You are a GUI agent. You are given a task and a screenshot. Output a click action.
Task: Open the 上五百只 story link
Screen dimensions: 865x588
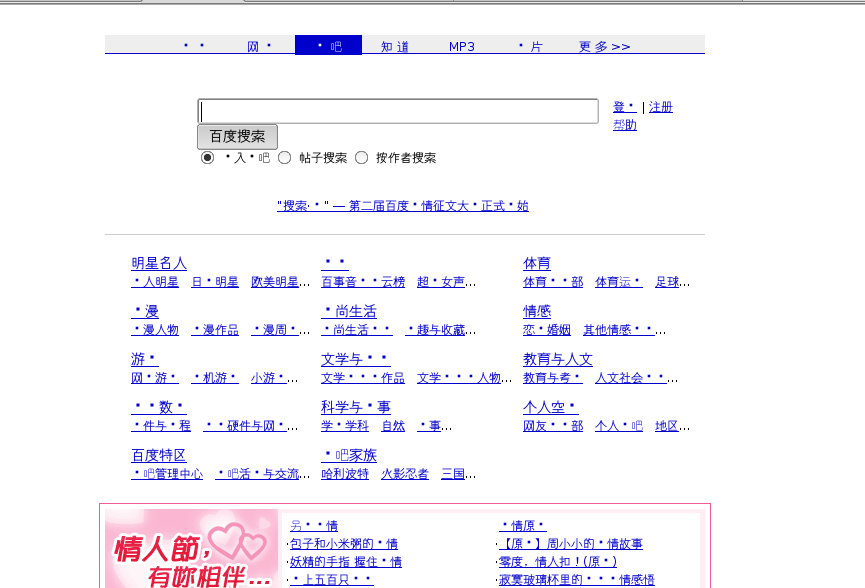332,580
